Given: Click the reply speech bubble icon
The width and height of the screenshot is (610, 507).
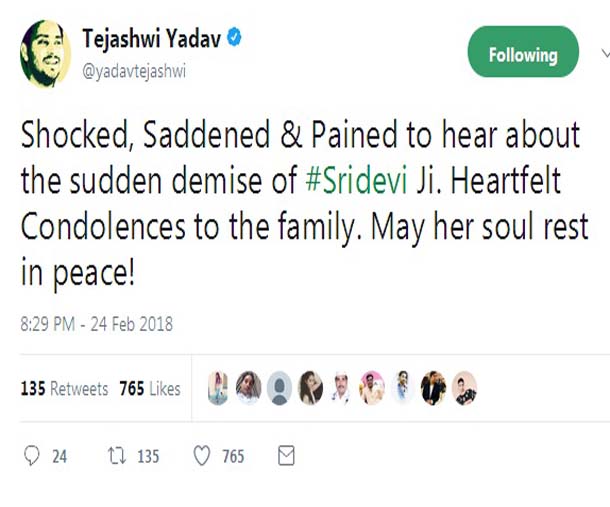Looking at the screenshot, I should pos(32,456).
